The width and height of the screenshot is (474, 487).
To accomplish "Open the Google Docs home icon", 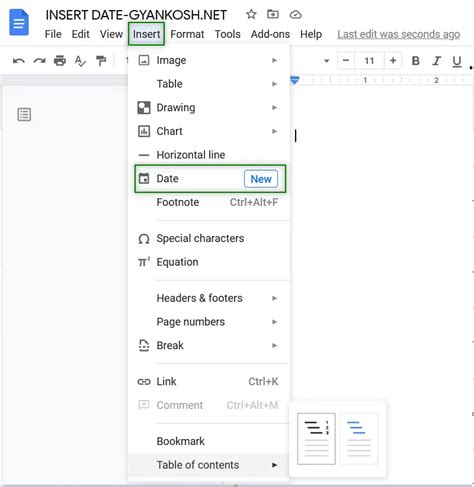I will click(19, 22).
